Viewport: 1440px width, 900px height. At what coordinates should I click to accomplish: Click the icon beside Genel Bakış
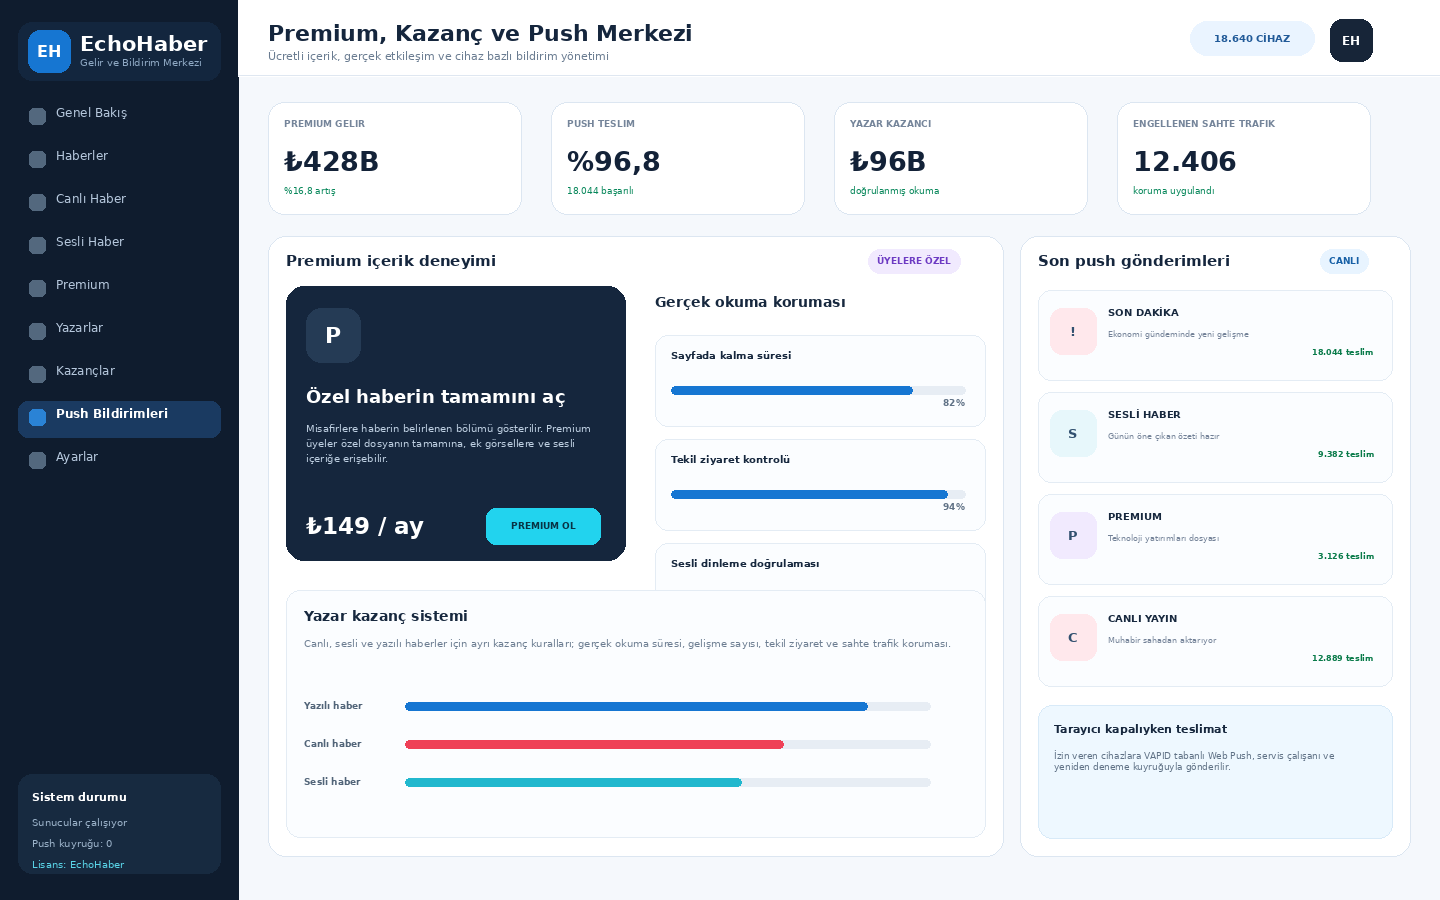(37, 116)
